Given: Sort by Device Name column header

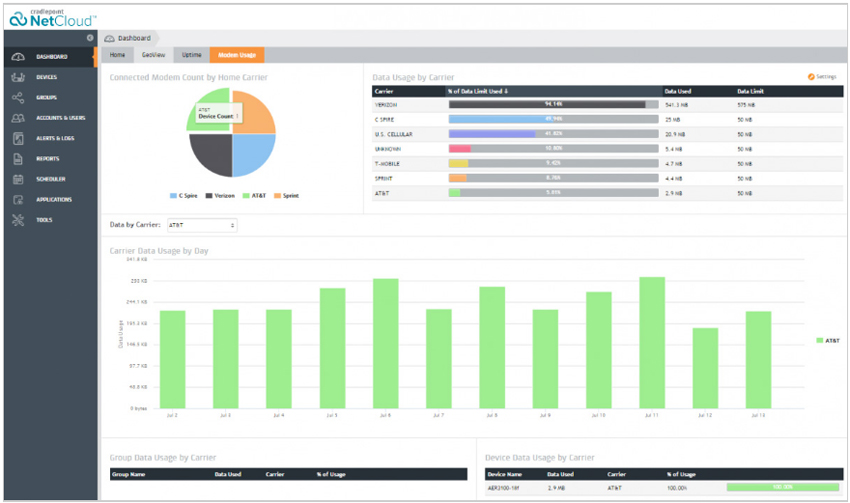Looking at the screenshot, I should coord(505,474).
